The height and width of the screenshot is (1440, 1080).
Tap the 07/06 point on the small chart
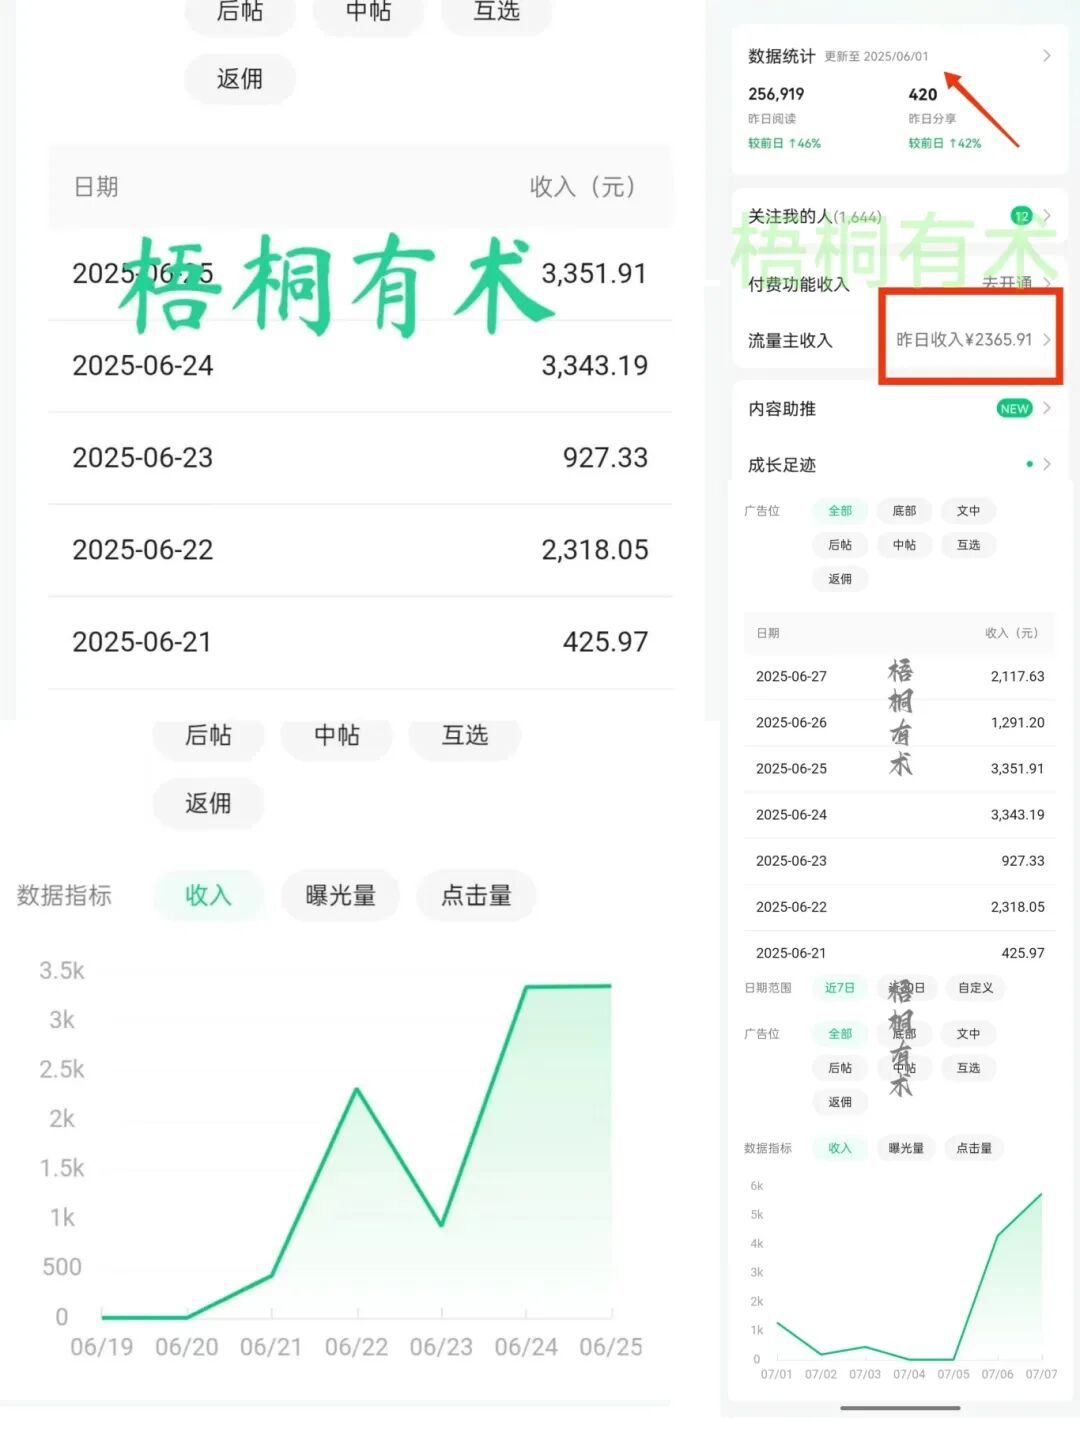pyautogui.click(x=997, y=1236)
